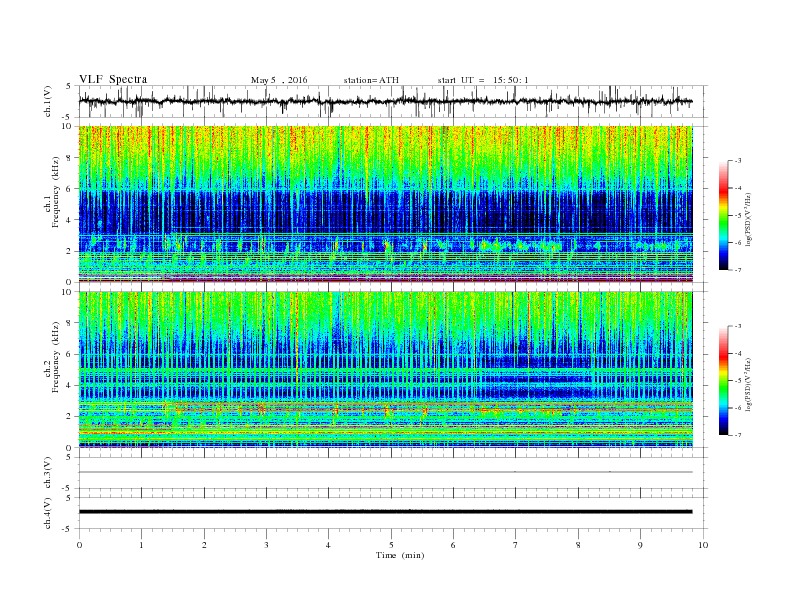
Task: Click the "-7" label on ch.2 color bar
Action: (x=737, y=435)
